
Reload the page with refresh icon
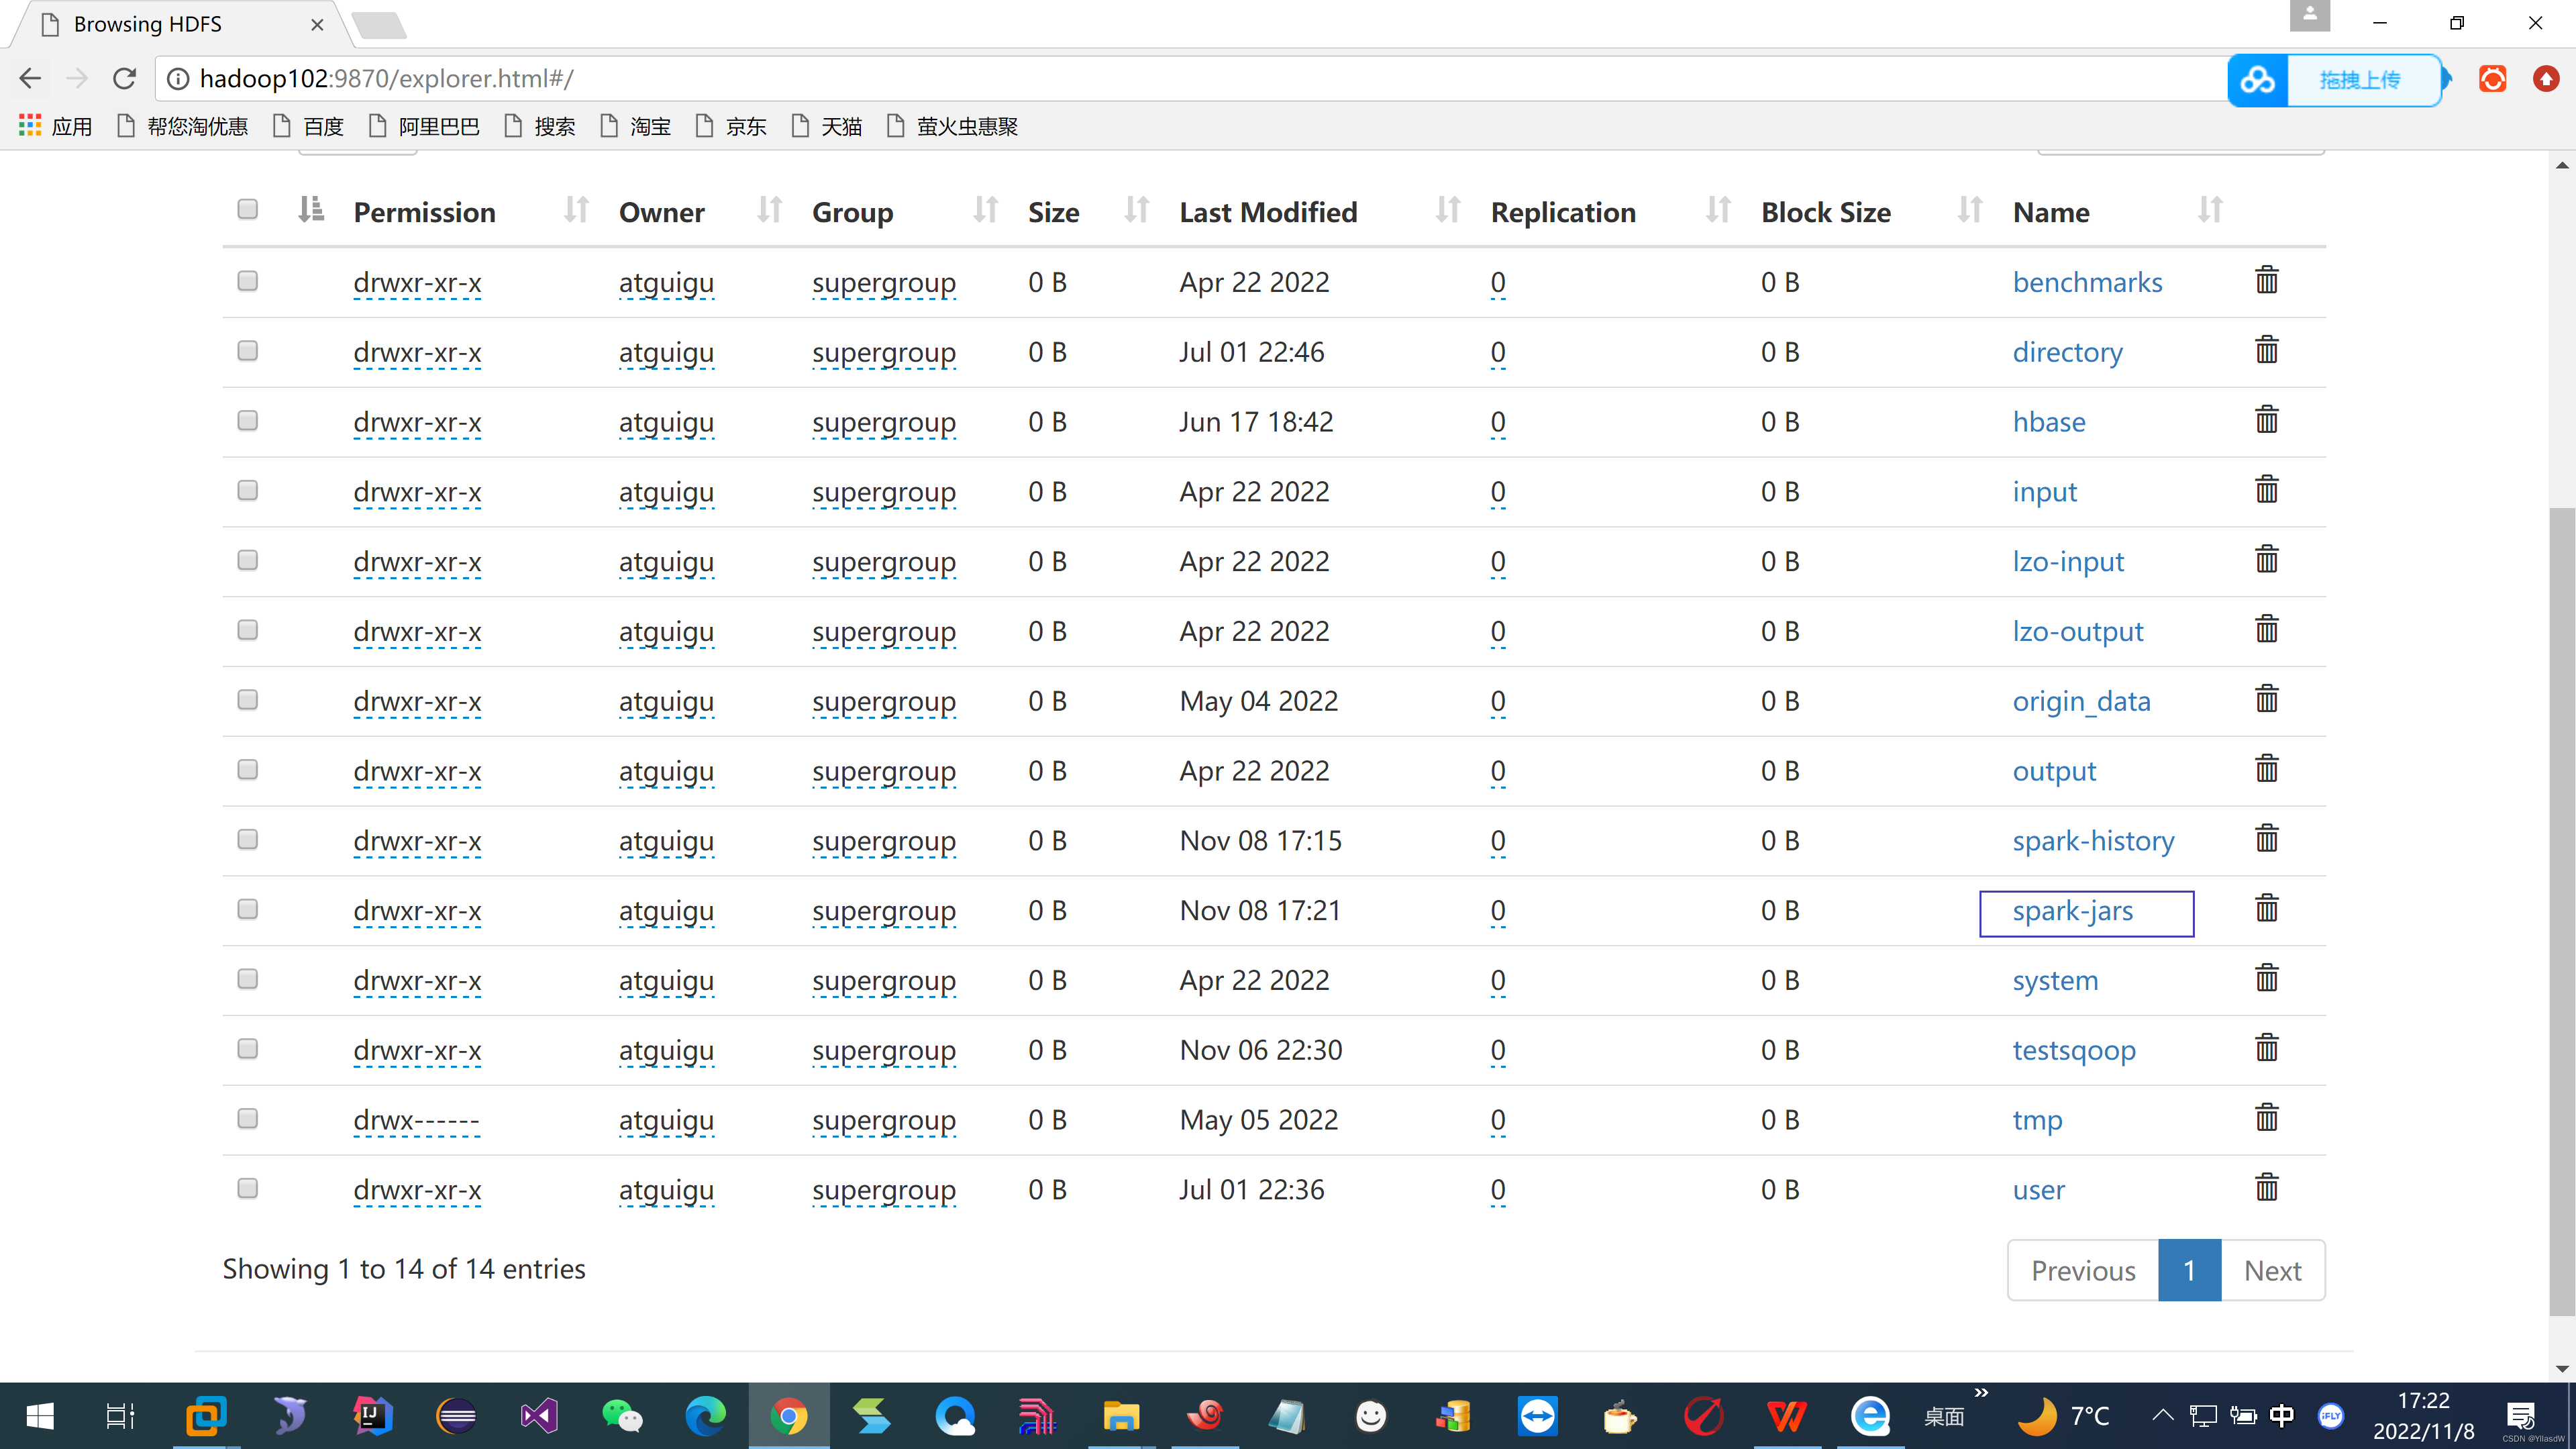pyautogui.click(x=124, y=78)
